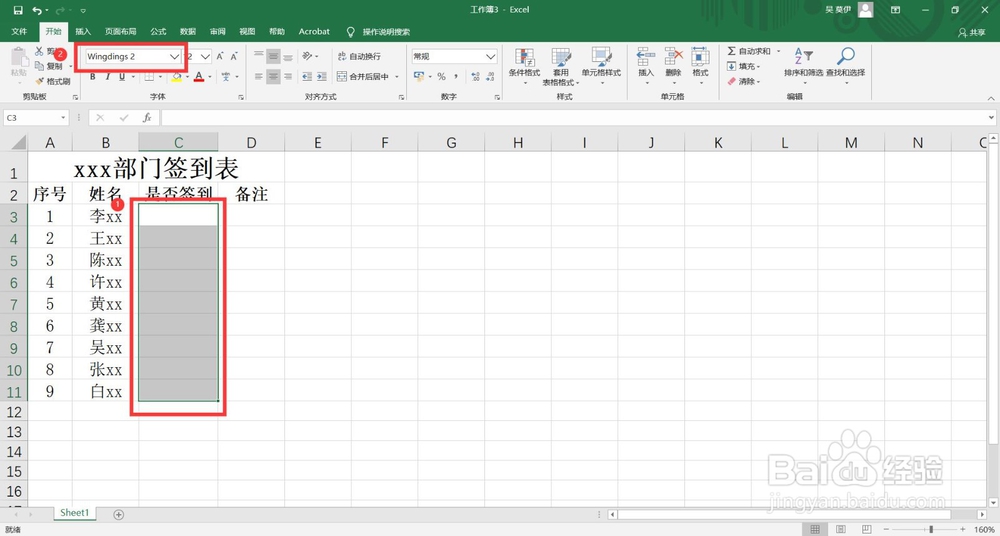Toggle Bold formatting
The image size is (1000, 536).
point(92,77)
